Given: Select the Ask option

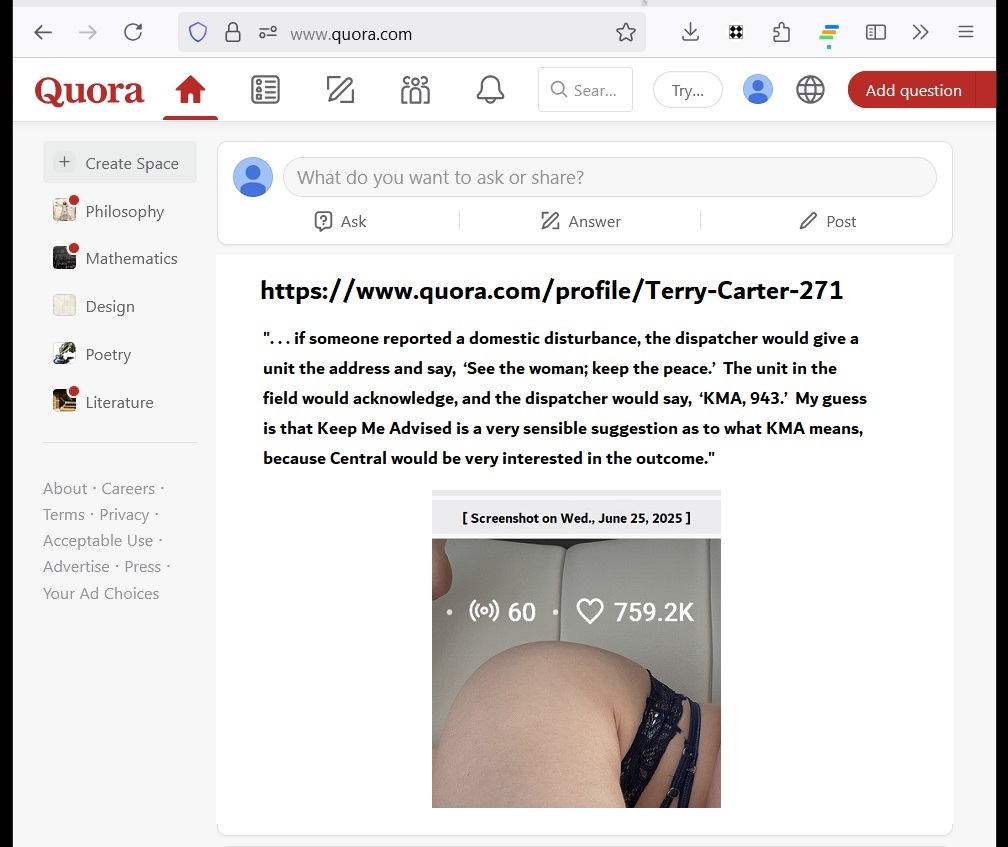Looking at the screenshot, I should (x=340, y=221).
